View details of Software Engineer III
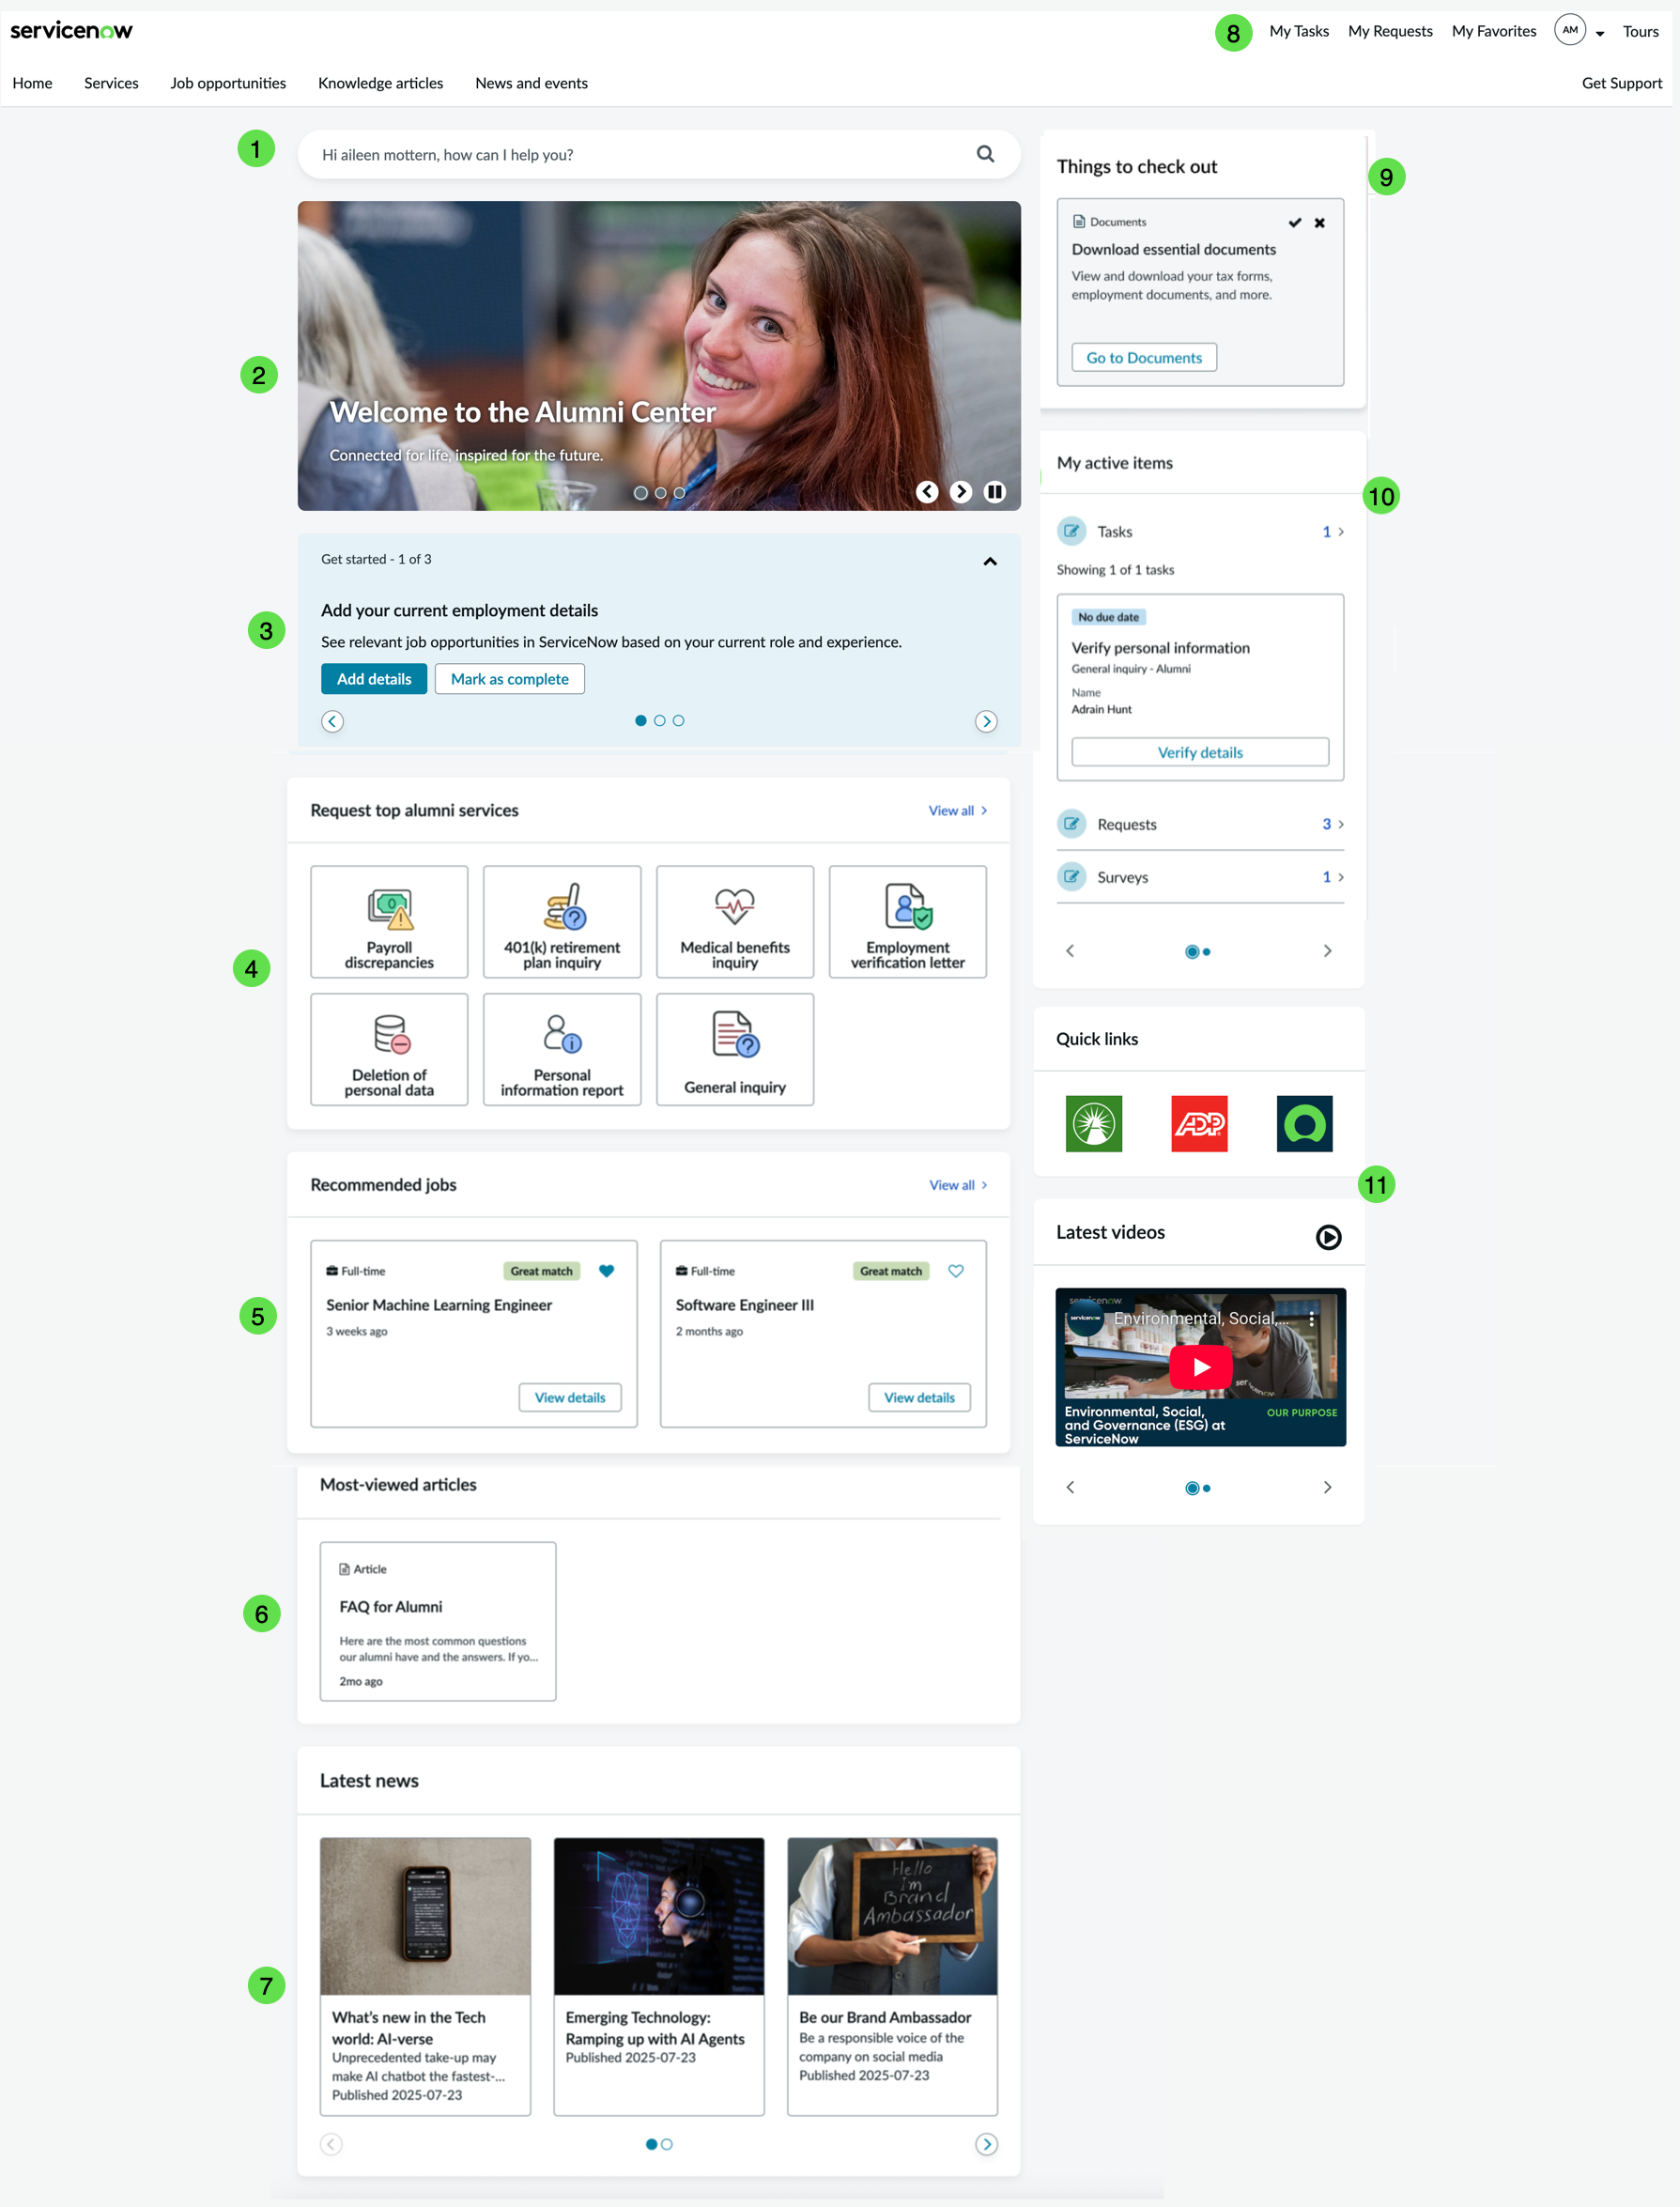Image resolution: width=1680 pixels, height=2207 pixels. click(x=919, y=1397)
